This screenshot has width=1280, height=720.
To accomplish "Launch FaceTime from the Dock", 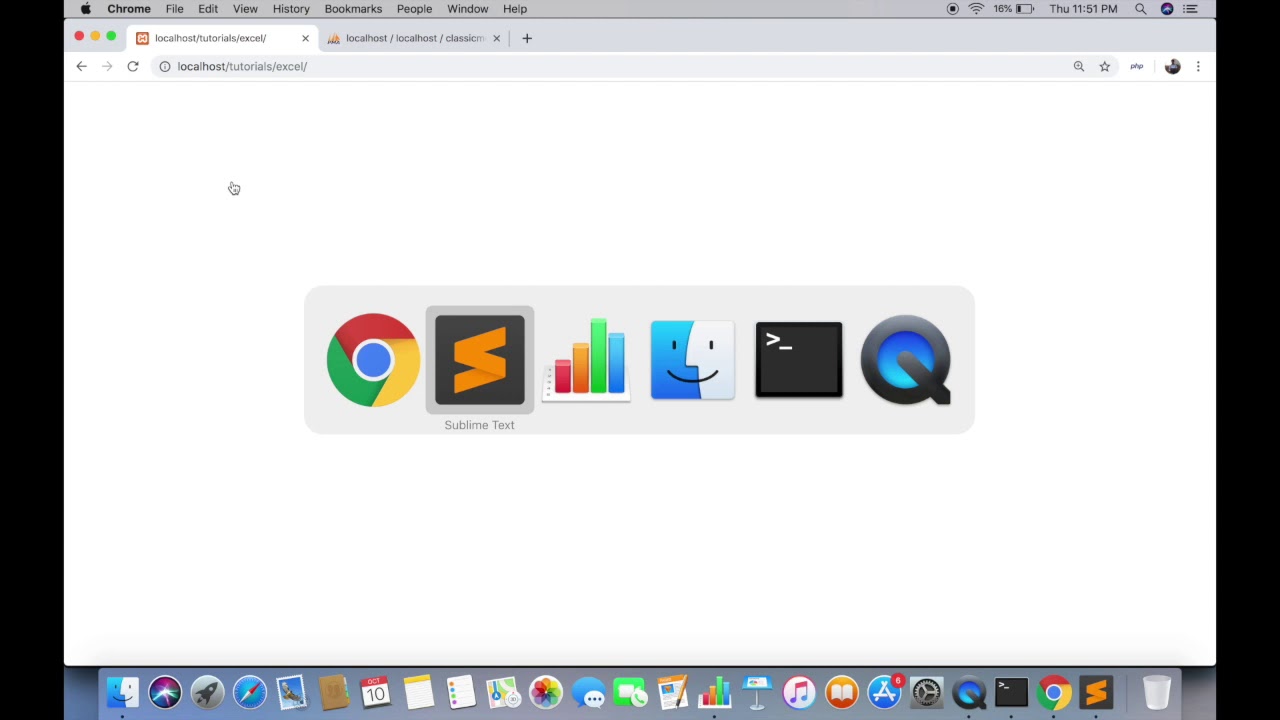I will click(630, 692).
